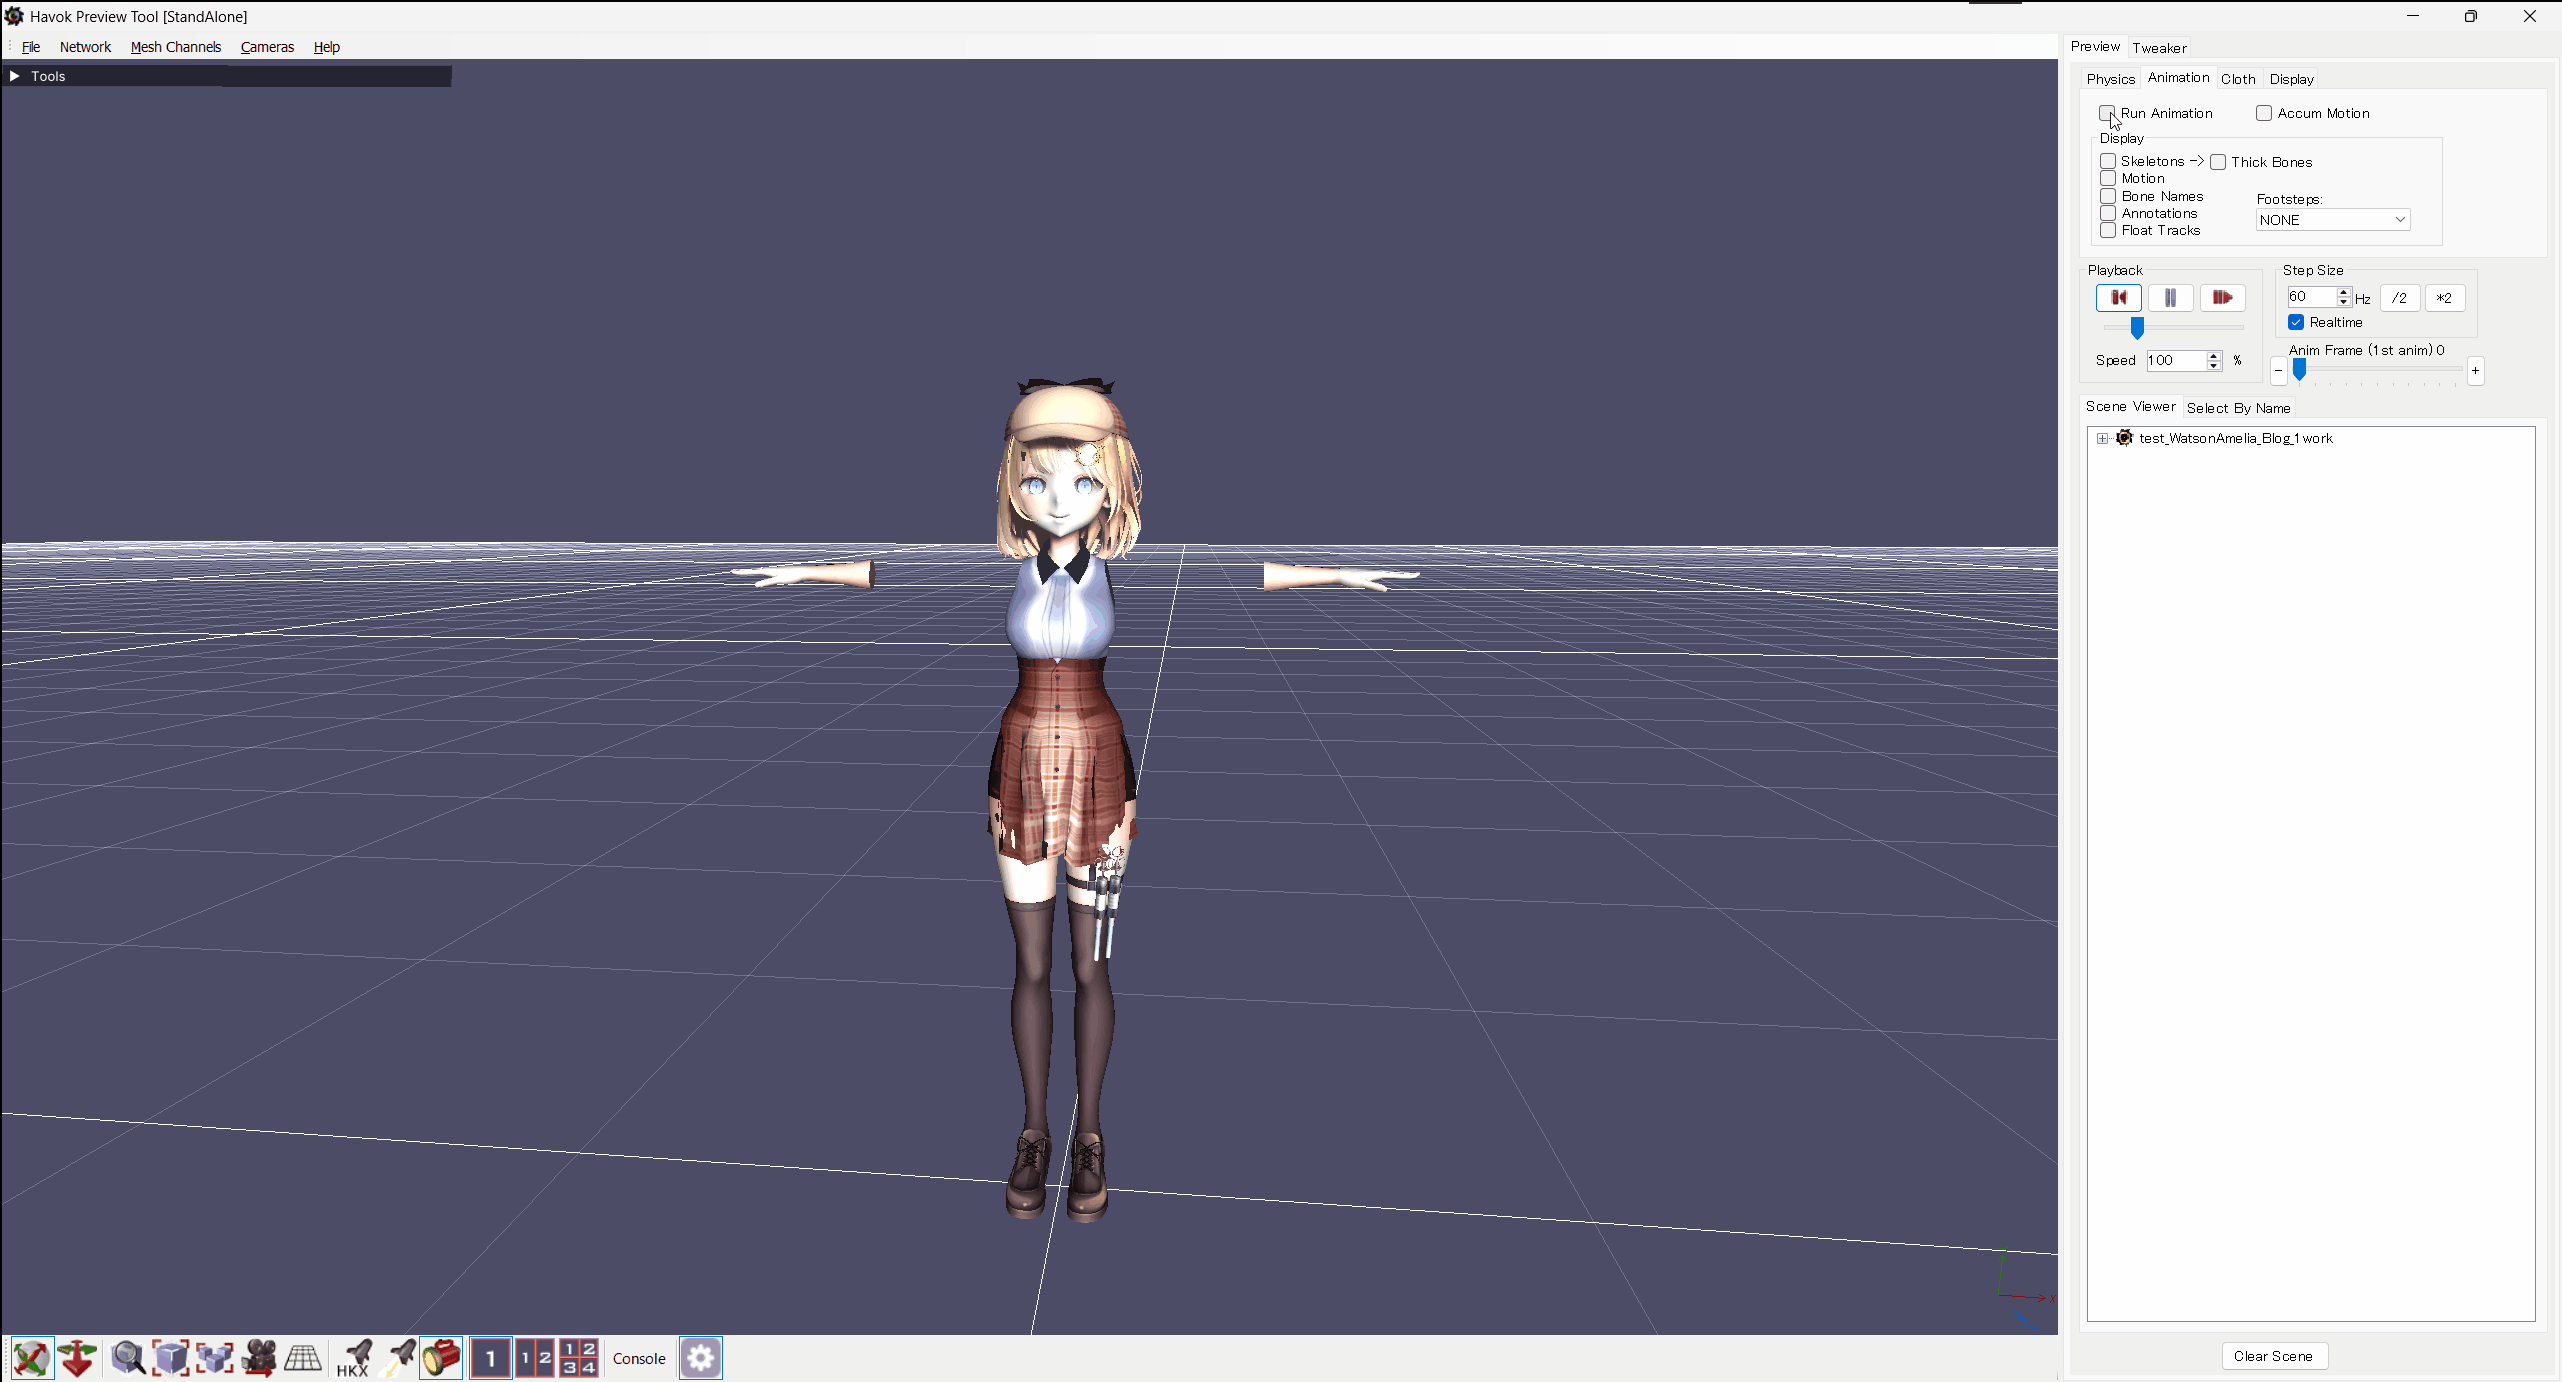Click the red down-arrow gravity icon
The height and width of the screenshot is (1382, 2562).
77,1358
